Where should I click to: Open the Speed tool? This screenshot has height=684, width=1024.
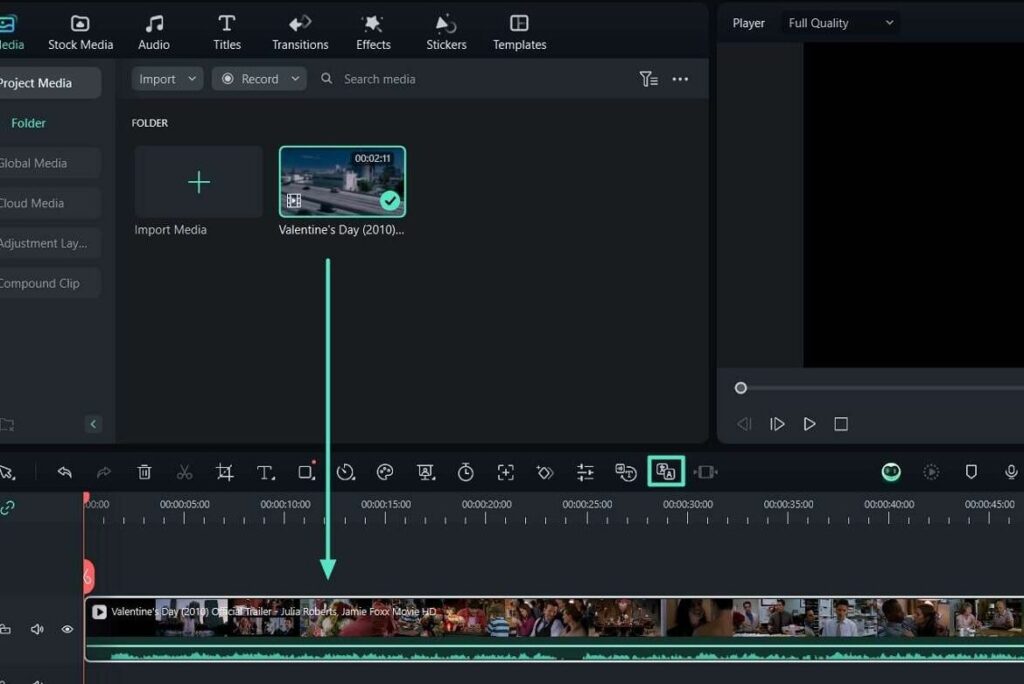tap(345, 472)
